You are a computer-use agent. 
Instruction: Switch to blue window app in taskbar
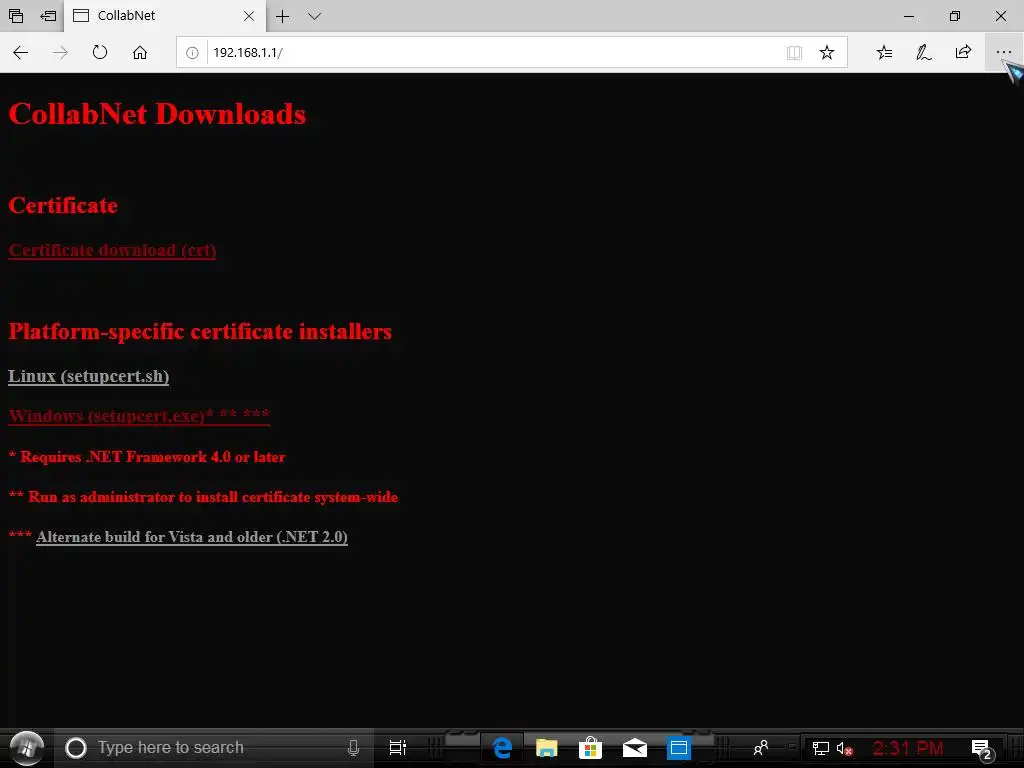[679, 748]
